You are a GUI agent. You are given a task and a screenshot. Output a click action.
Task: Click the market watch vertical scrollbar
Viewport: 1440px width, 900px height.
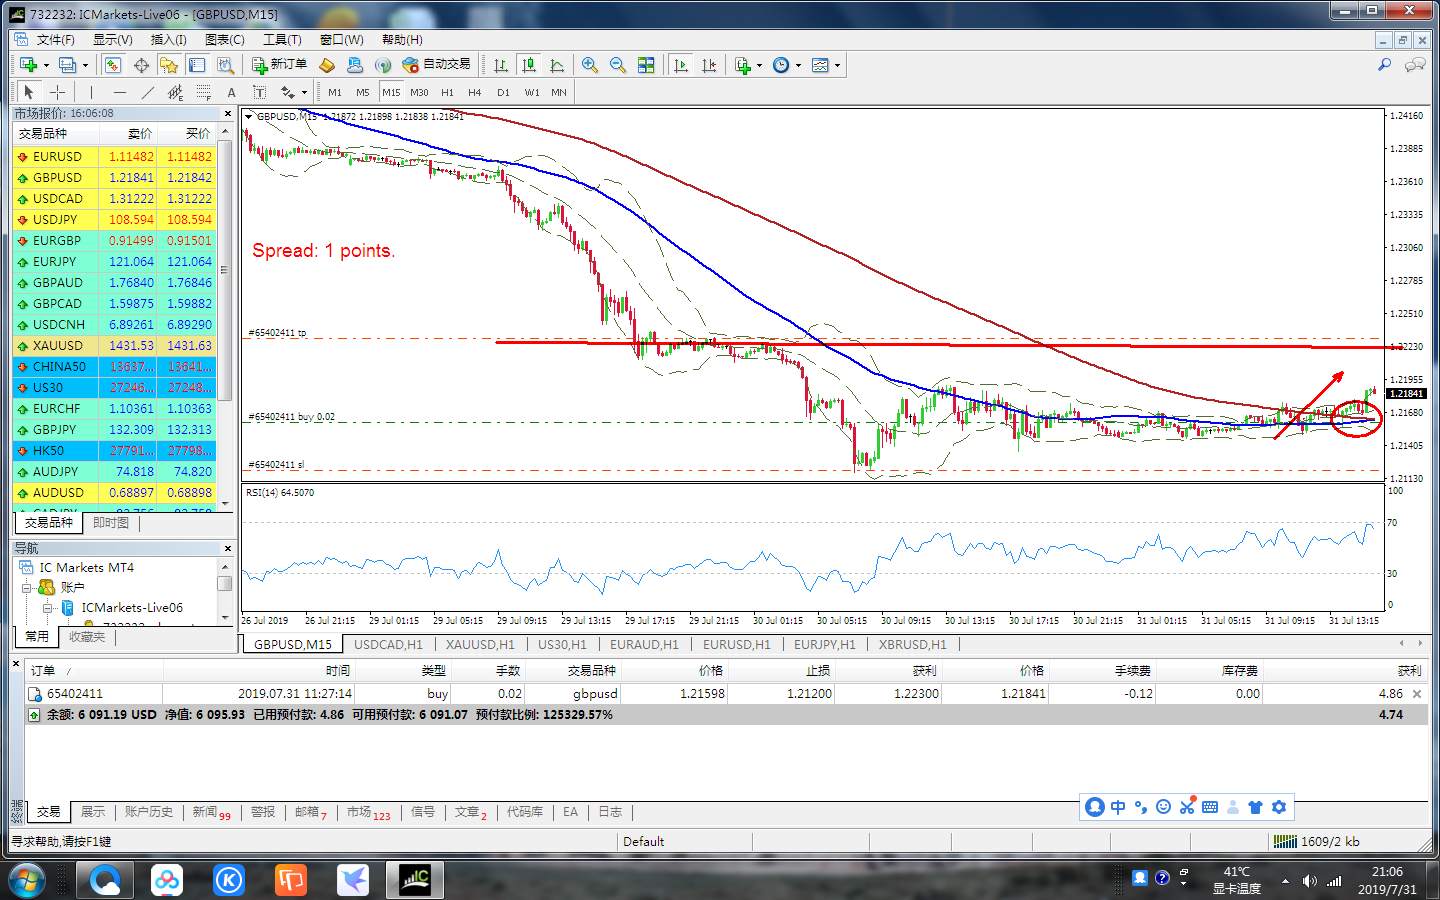pyautogui.click(x=224, y=270)
